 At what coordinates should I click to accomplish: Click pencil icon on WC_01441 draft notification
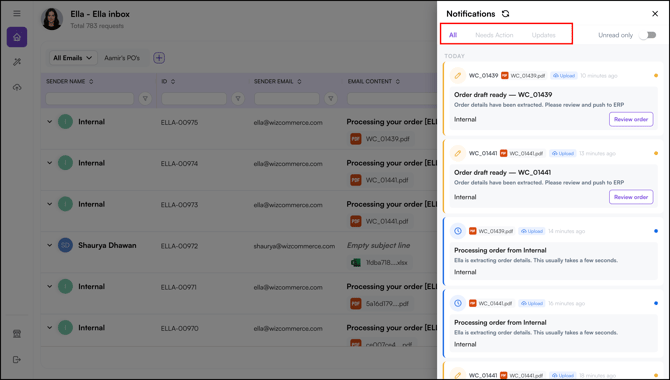[x=458, y=153]
